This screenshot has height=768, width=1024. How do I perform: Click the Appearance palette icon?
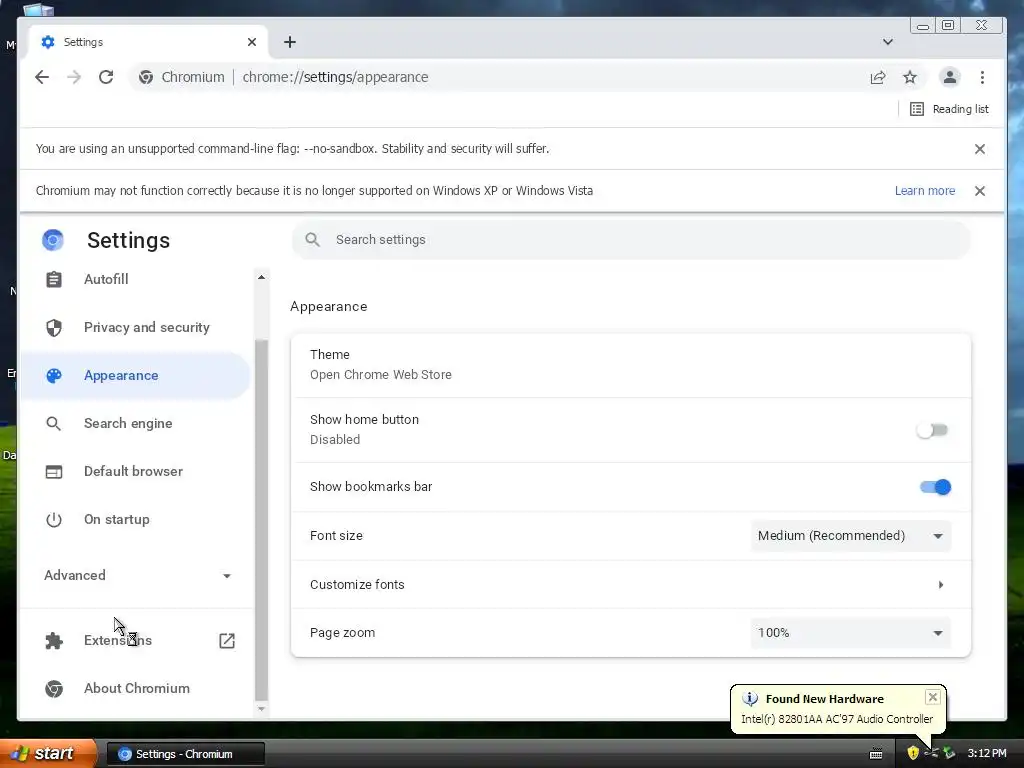(54, 376)
